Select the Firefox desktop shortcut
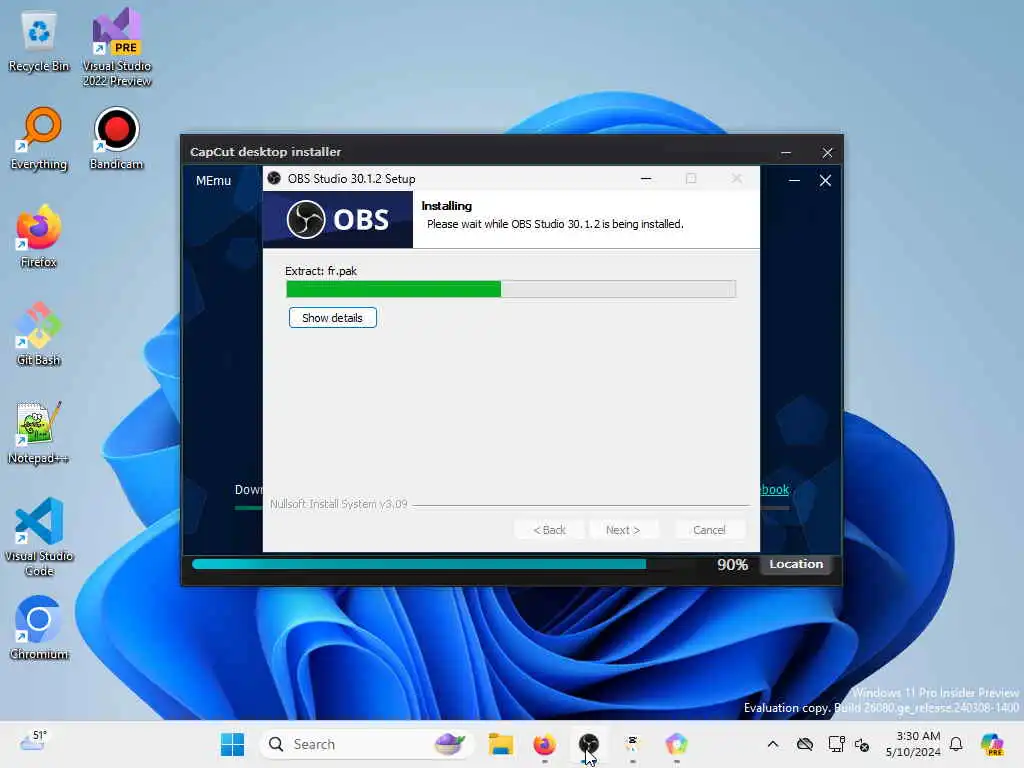This screenshot has height=768, width=1024. coord(39,236)
